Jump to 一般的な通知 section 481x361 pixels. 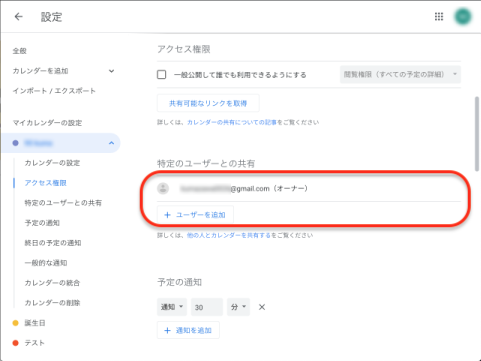click(46, 263)
